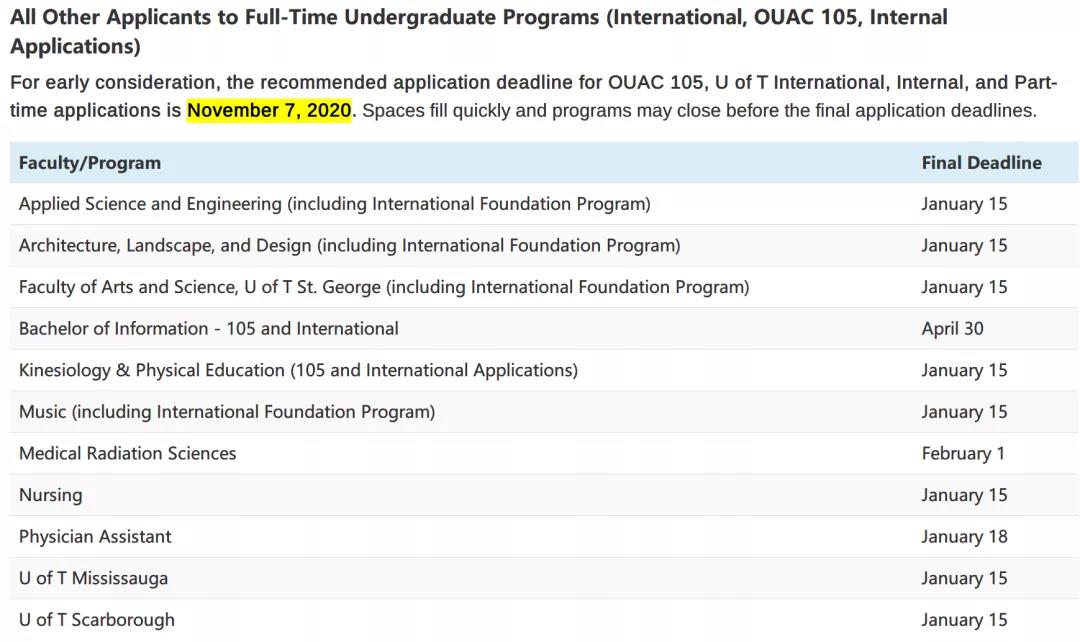Select the Final Deadline column header
The height and width of the screenshot is (642, 1080).
point(982,163)
